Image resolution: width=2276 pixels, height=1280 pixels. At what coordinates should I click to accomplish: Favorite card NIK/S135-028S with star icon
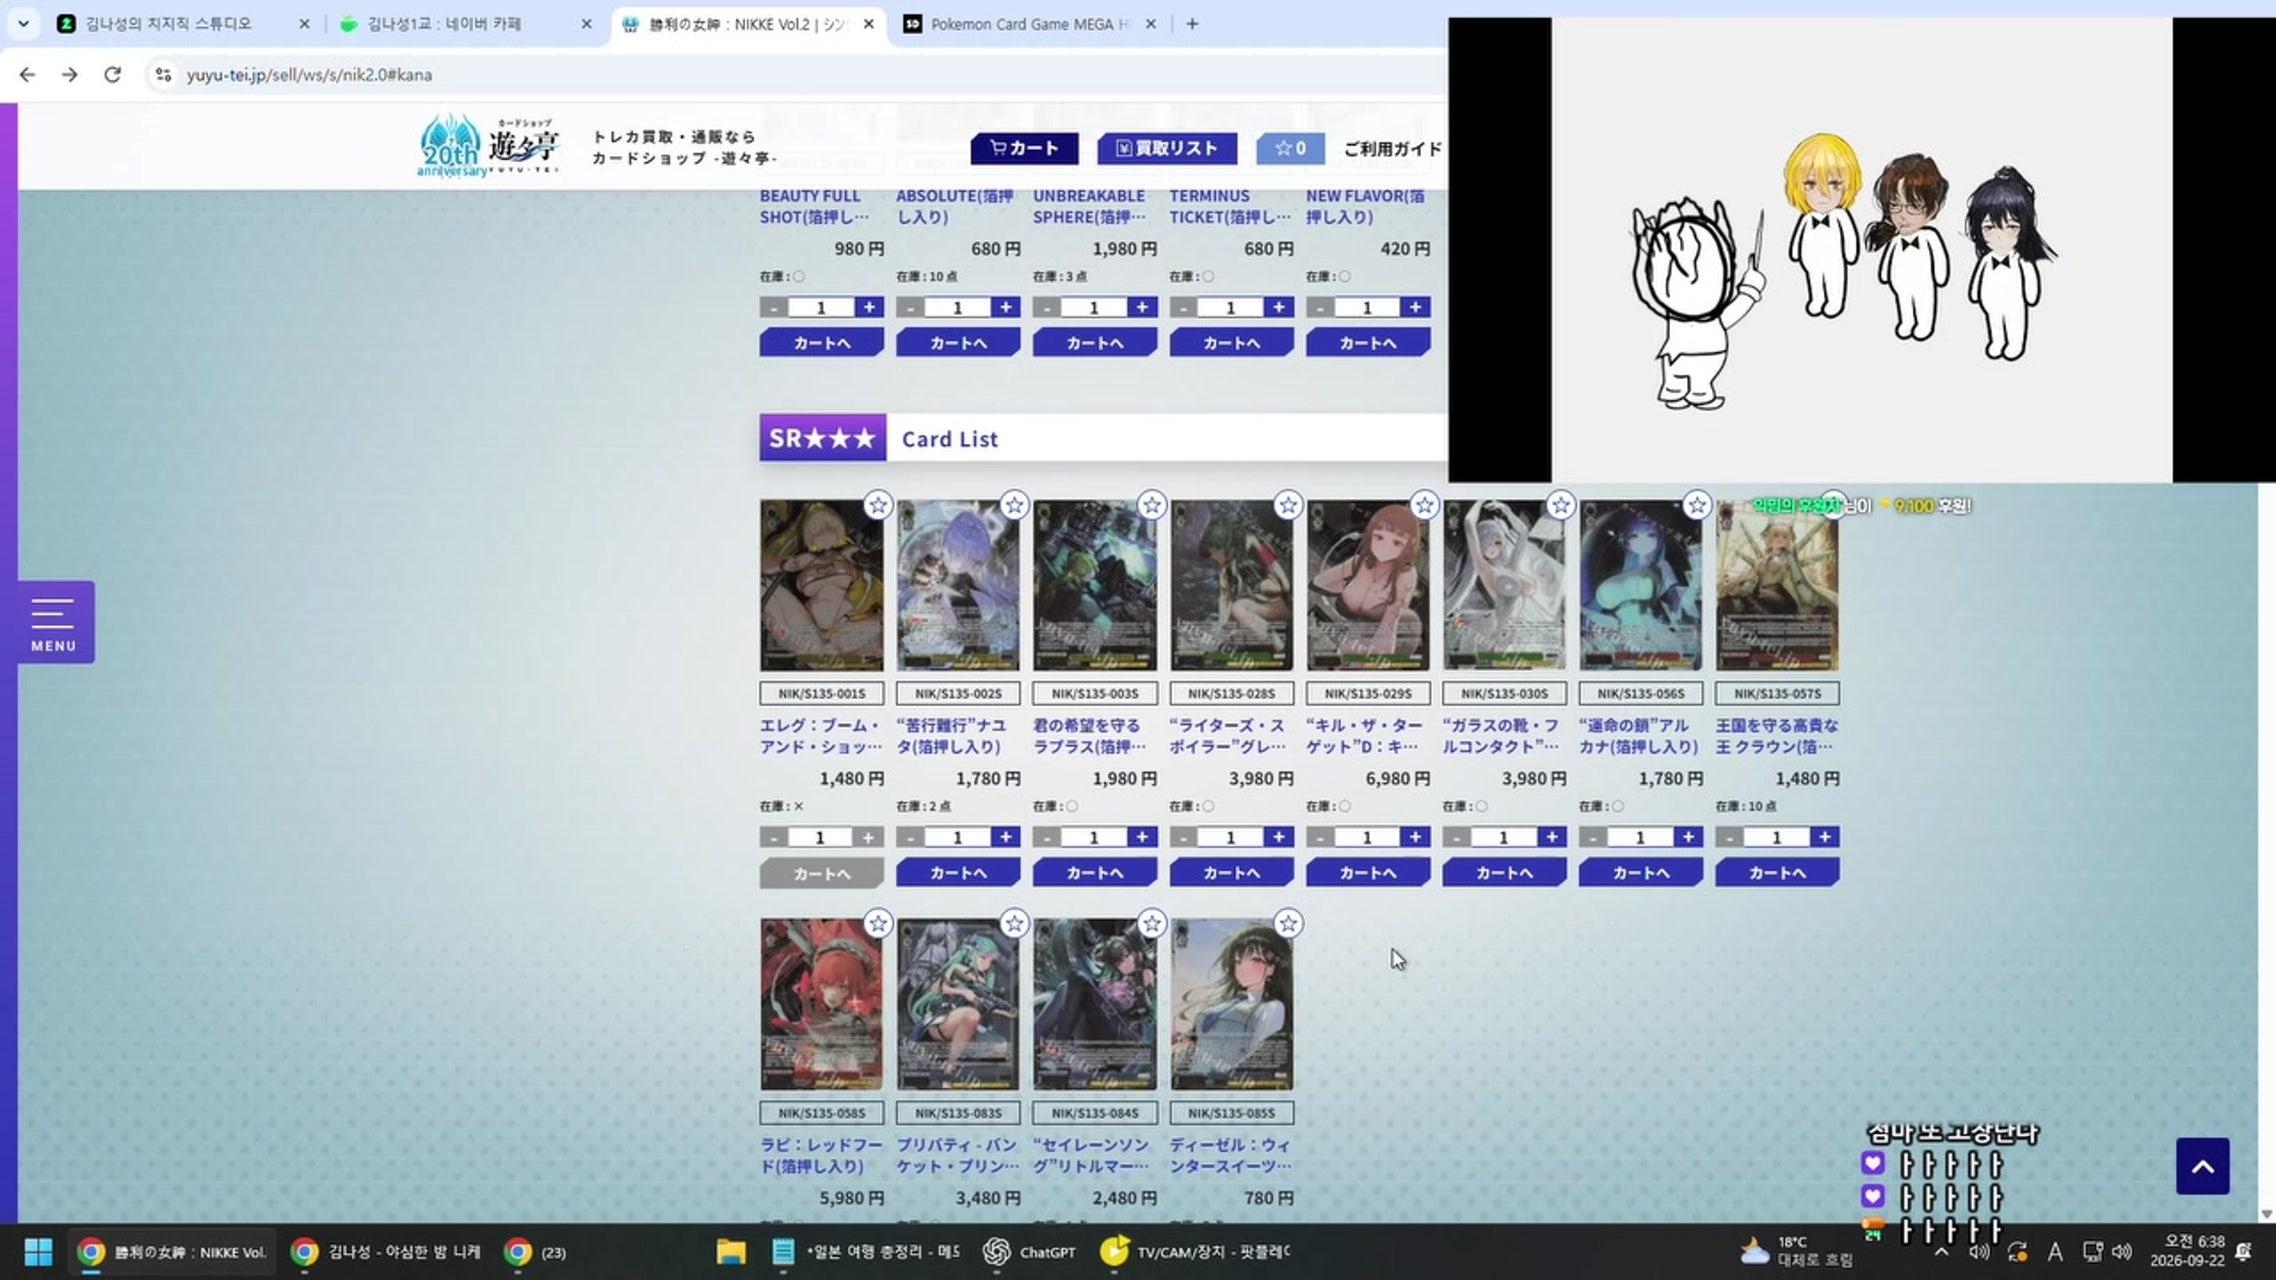1288,505
